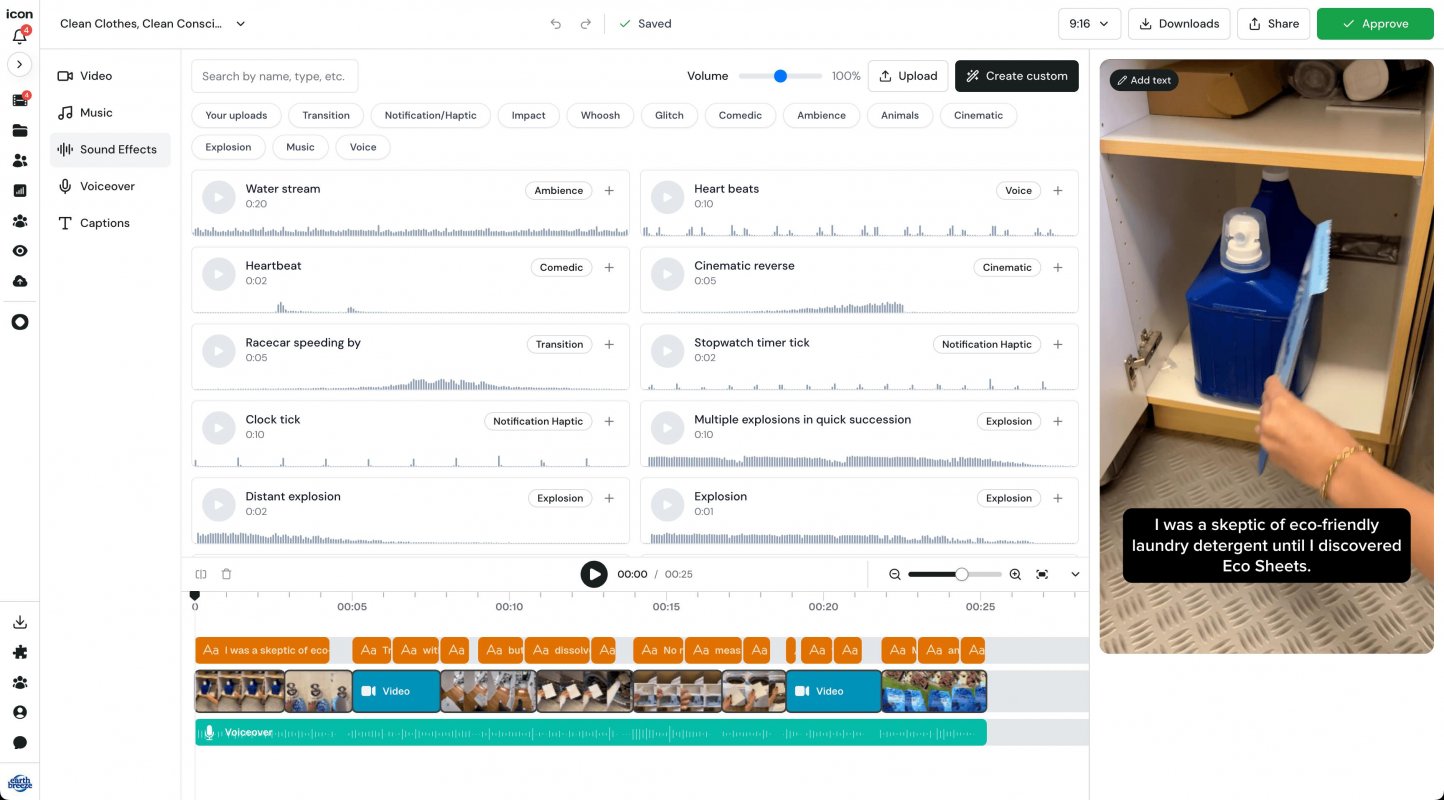The width and height of the screenshot is (1444, 800).
Task: Expand the project title dropdown
Action: coord(240,24)
